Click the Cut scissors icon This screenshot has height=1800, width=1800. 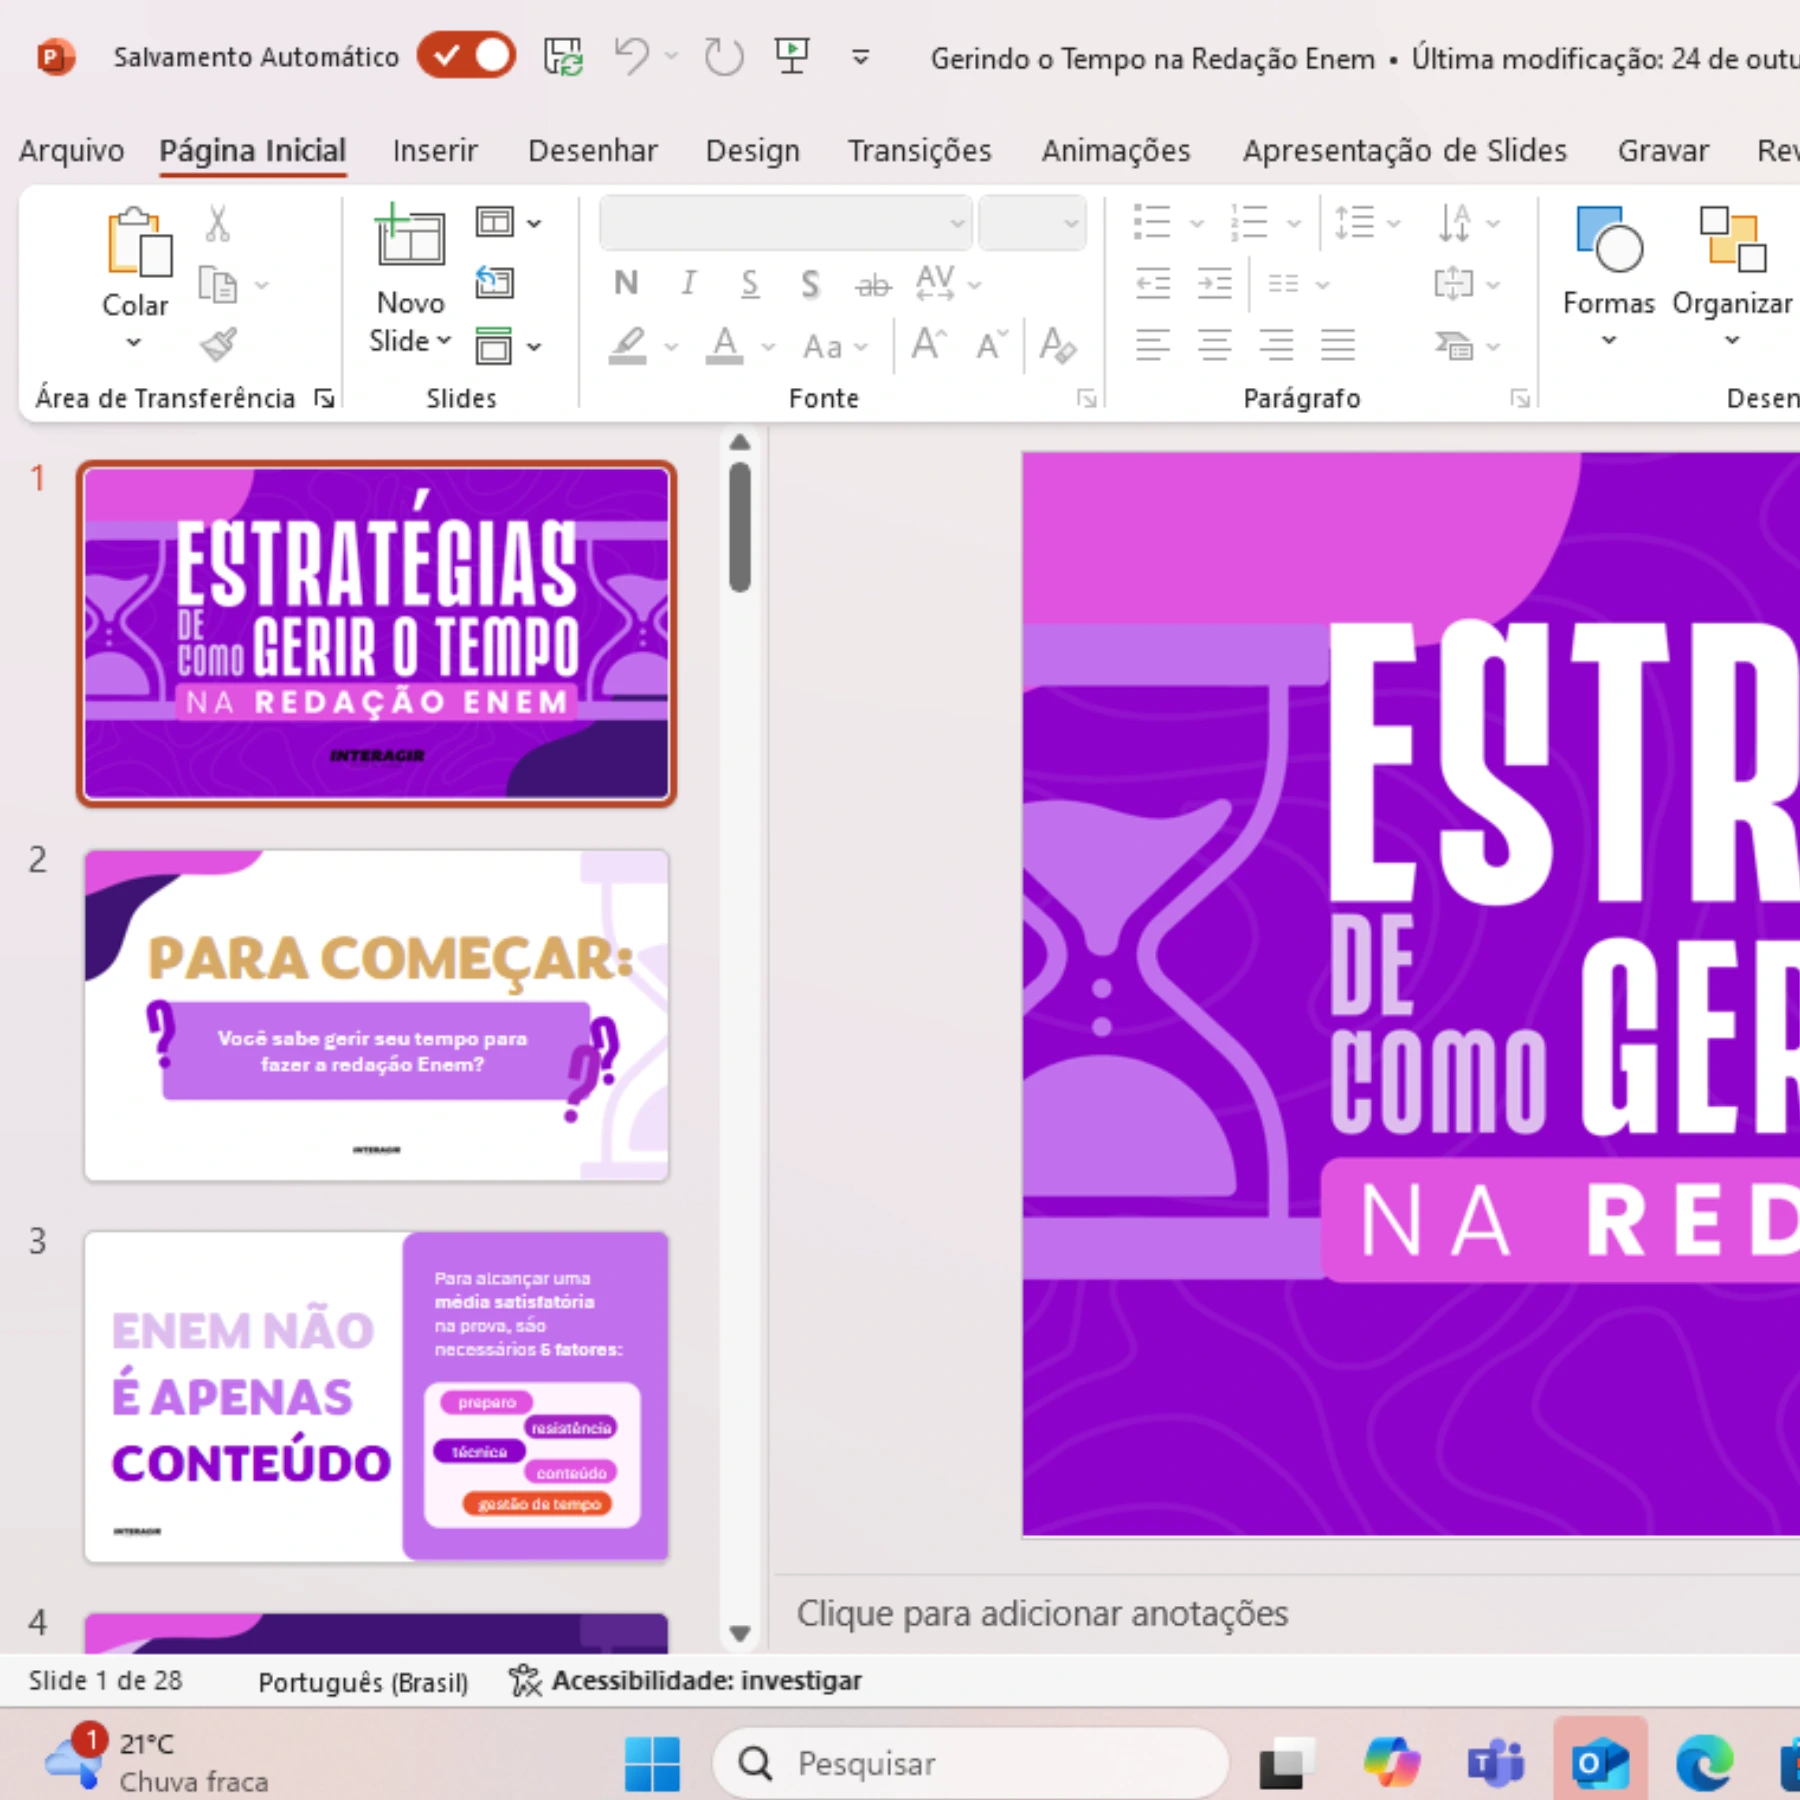[218, 224]
